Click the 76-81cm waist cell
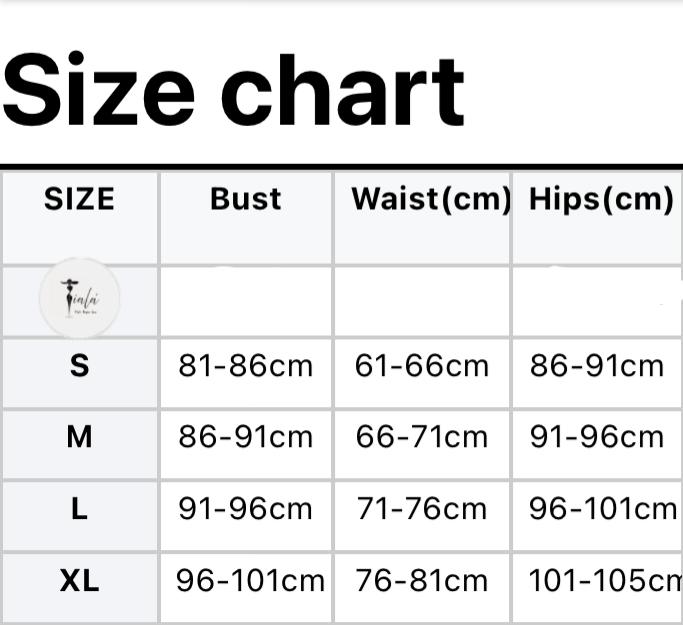This screenshot has width=683, height=625. [x=422, y=581]
